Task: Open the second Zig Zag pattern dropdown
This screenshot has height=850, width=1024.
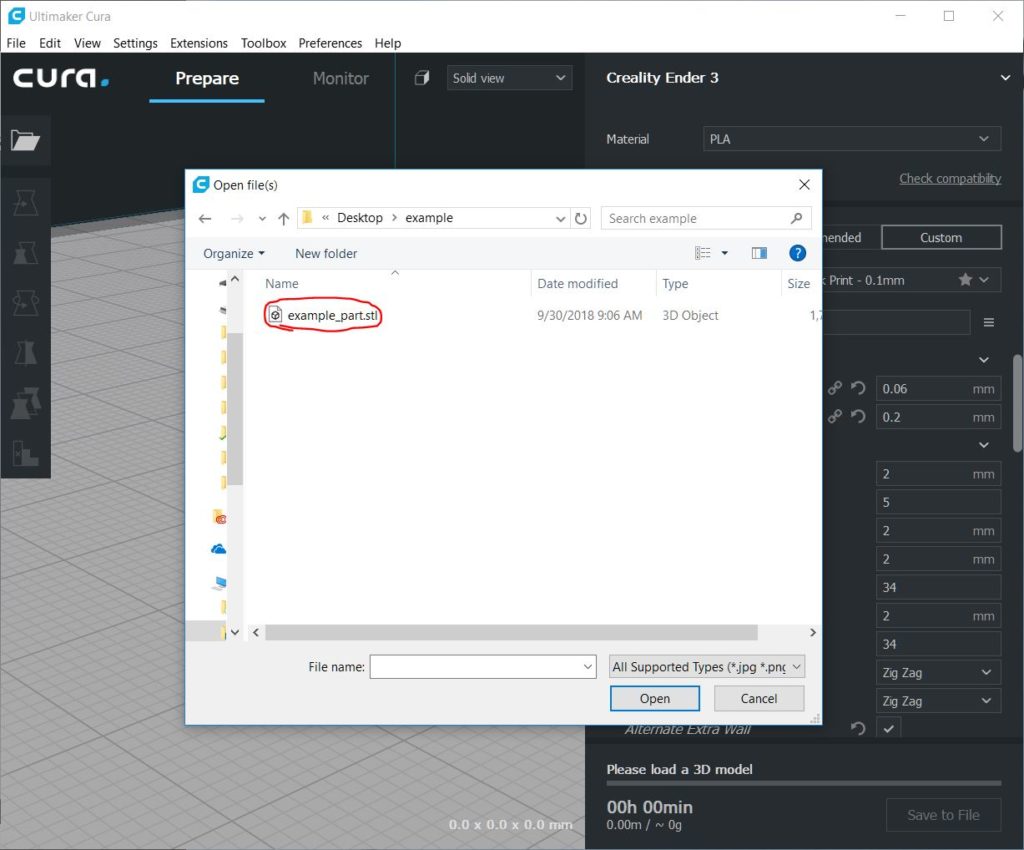Action: pos(938,700)
